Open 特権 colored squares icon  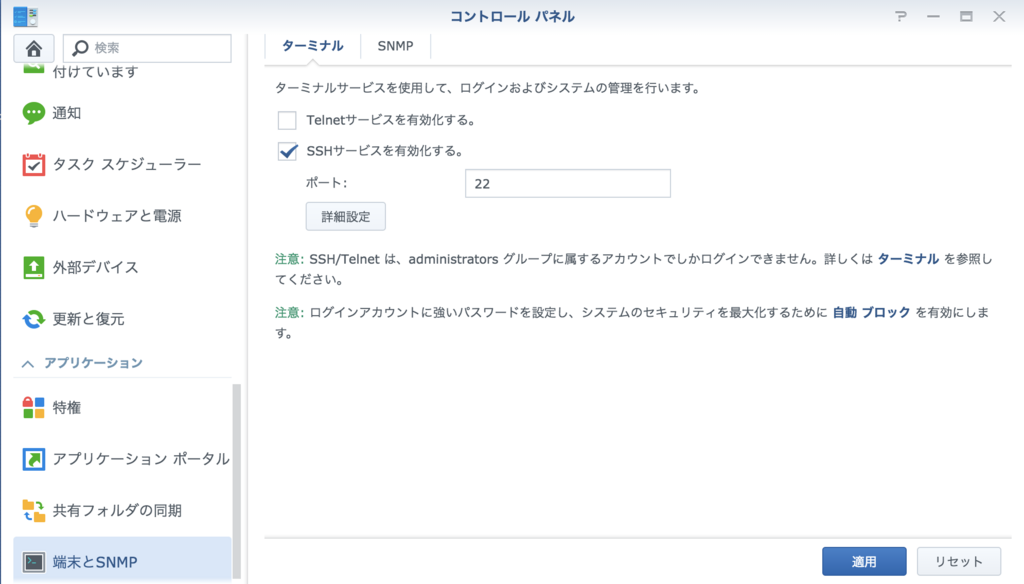point(33,408)
